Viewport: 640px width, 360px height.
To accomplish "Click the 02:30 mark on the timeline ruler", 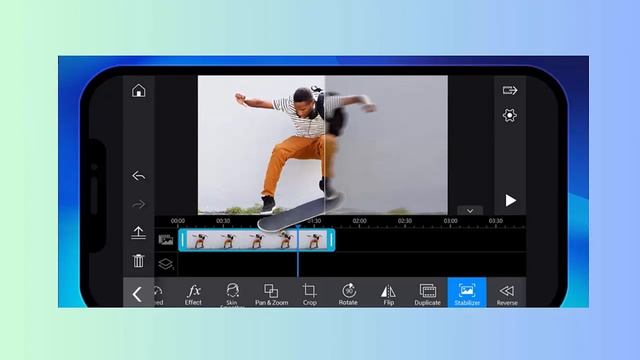I will point(405,221).
